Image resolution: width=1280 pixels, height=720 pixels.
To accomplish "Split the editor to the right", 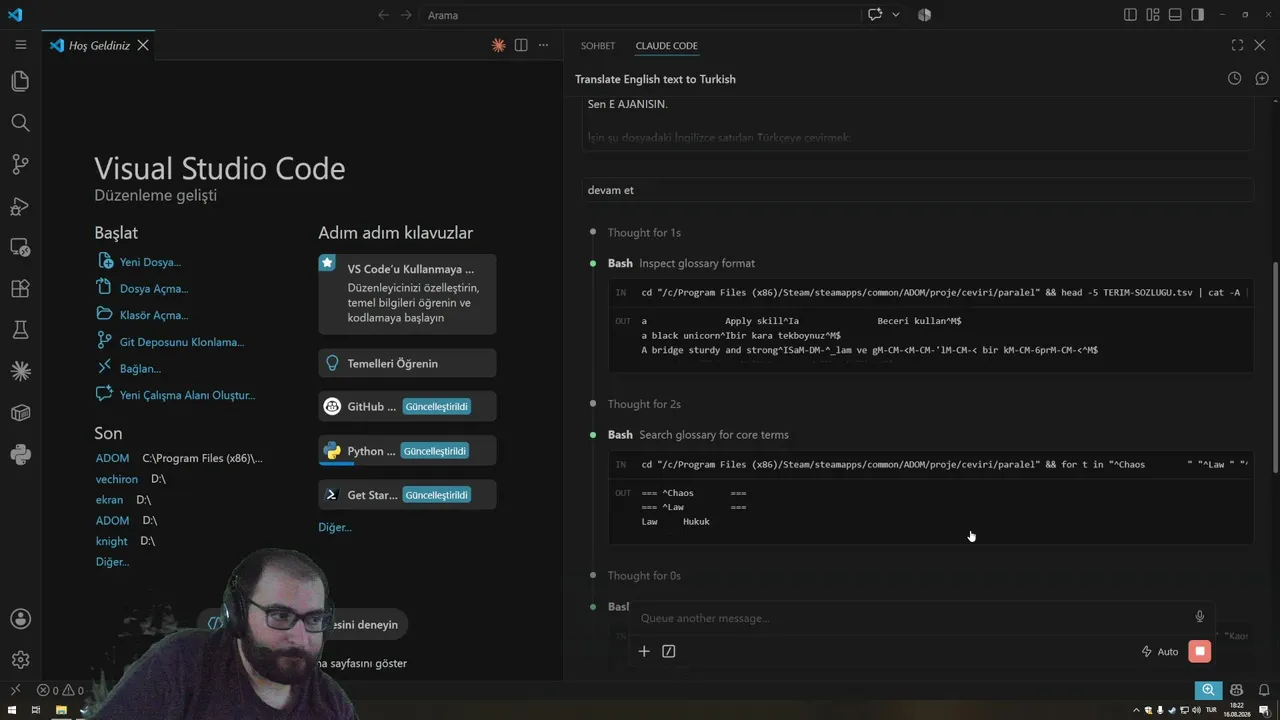I will pyautogui.click(x=521, y=45).
